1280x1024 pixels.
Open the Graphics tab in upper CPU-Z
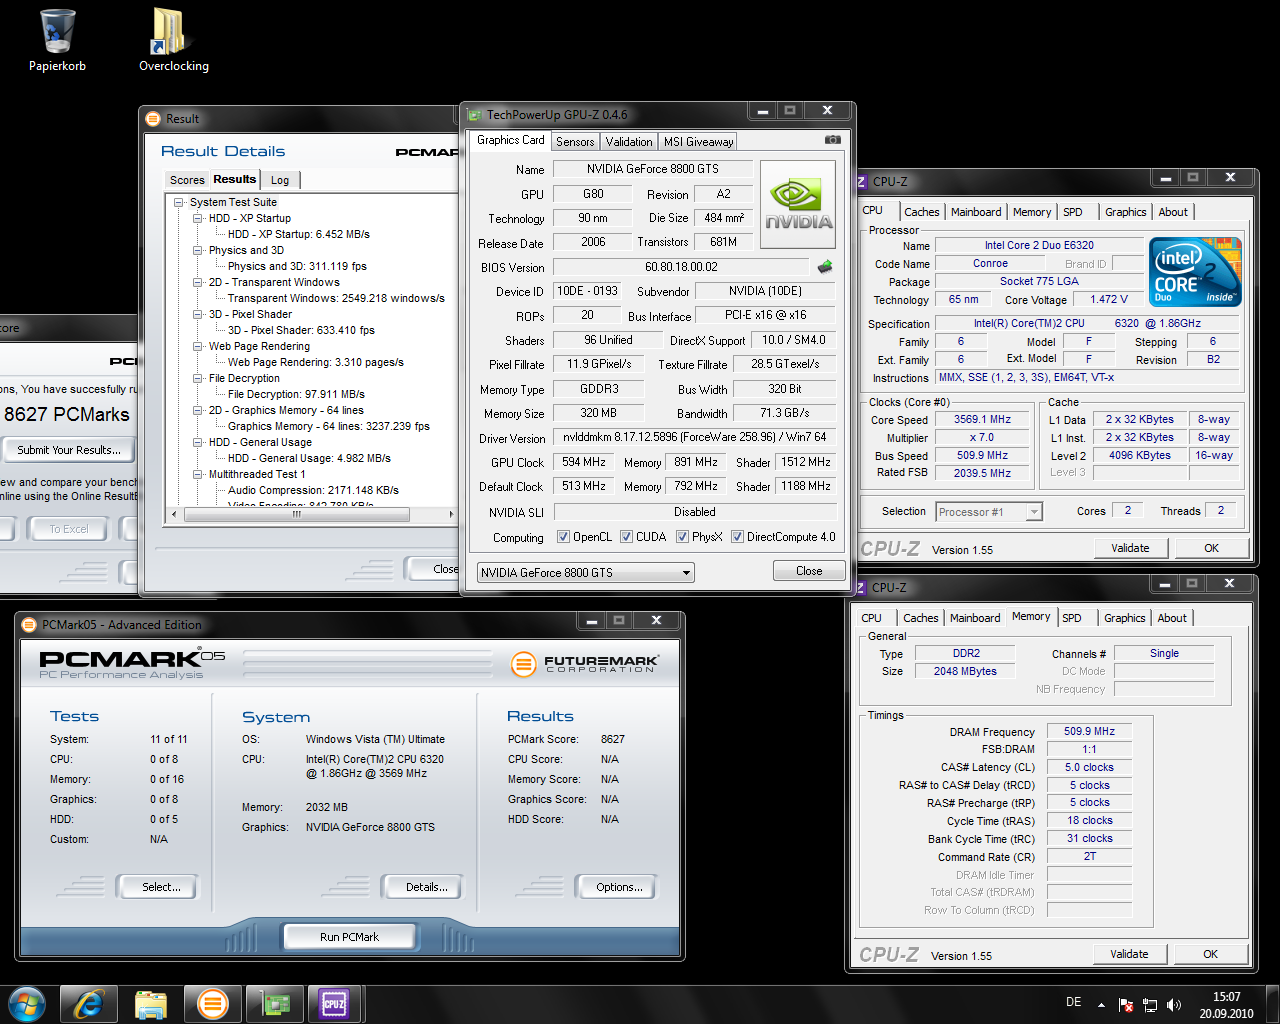tap(1126, 212)
